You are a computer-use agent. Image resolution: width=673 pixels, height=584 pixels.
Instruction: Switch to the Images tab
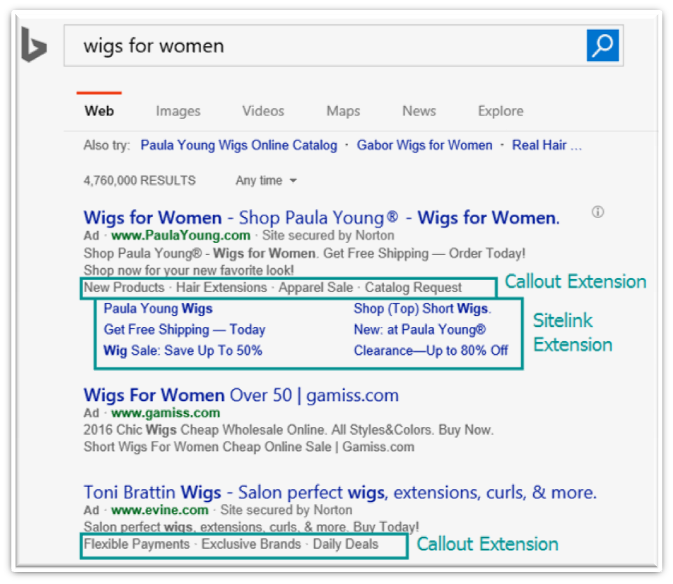pos(178,111)
